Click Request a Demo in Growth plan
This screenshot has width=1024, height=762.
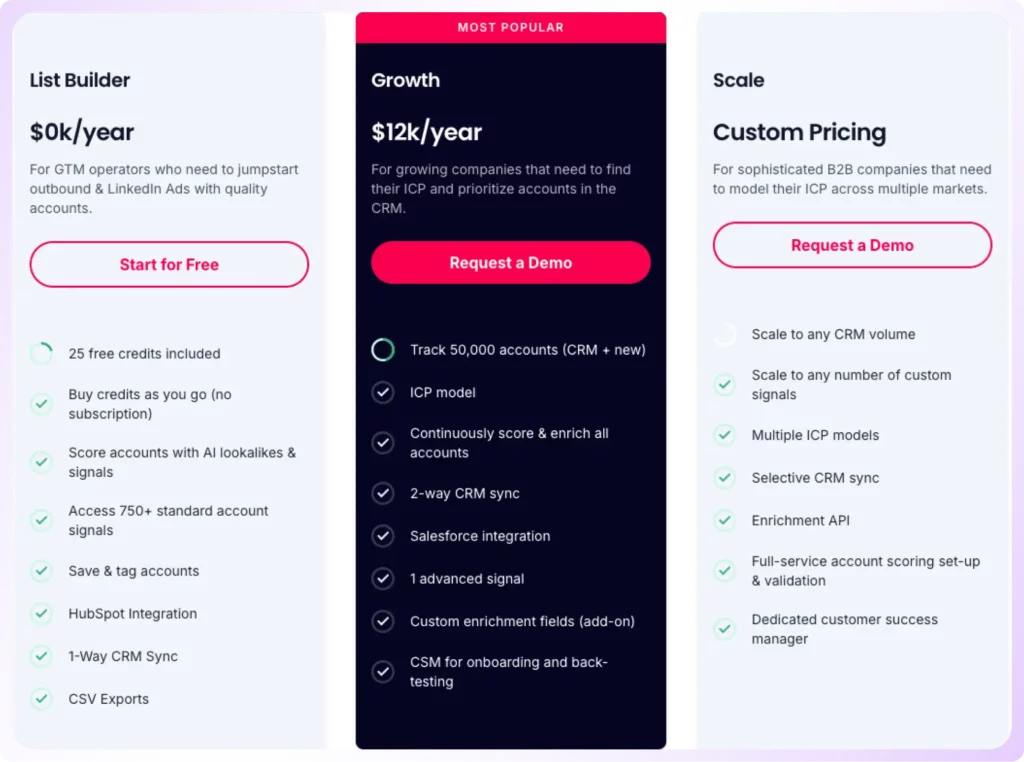pos(511,262)
